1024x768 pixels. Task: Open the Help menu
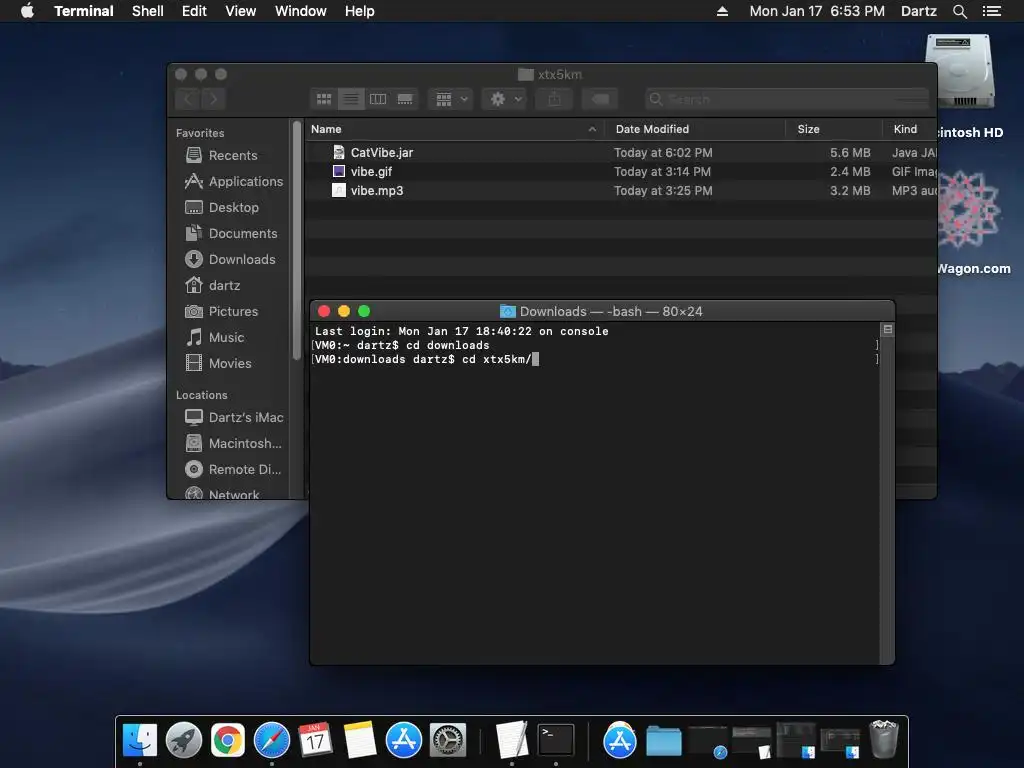(x=360, y=11)
